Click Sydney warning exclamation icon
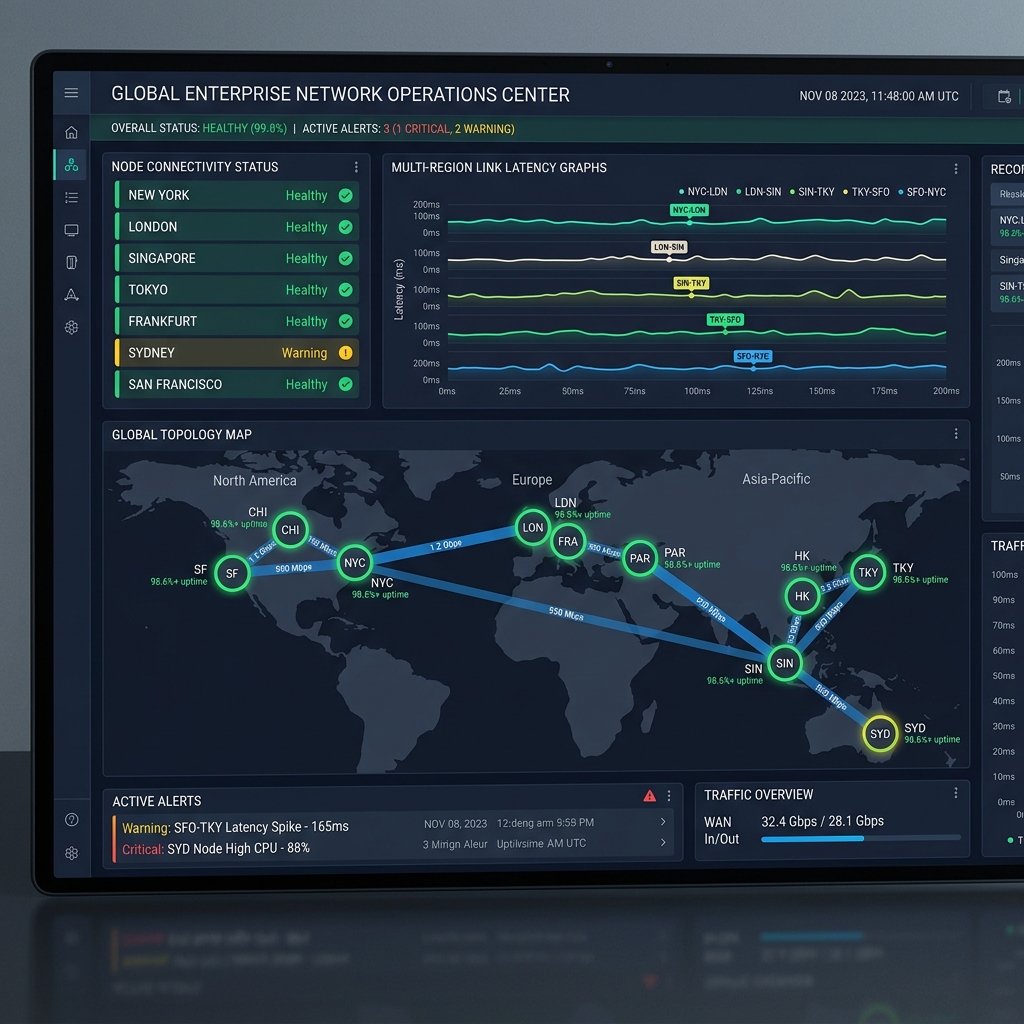The image size is (1024, 1024). coord(345,353)
